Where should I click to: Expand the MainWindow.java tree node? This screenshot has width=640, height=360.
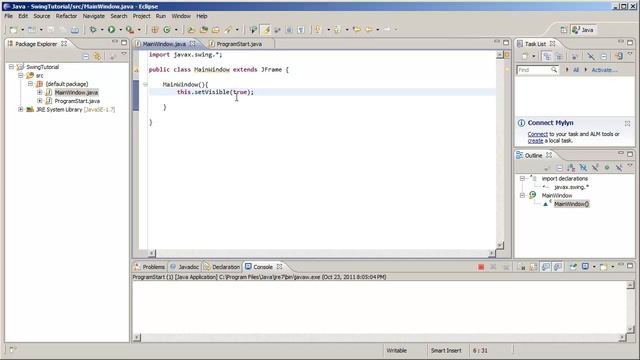40,92
